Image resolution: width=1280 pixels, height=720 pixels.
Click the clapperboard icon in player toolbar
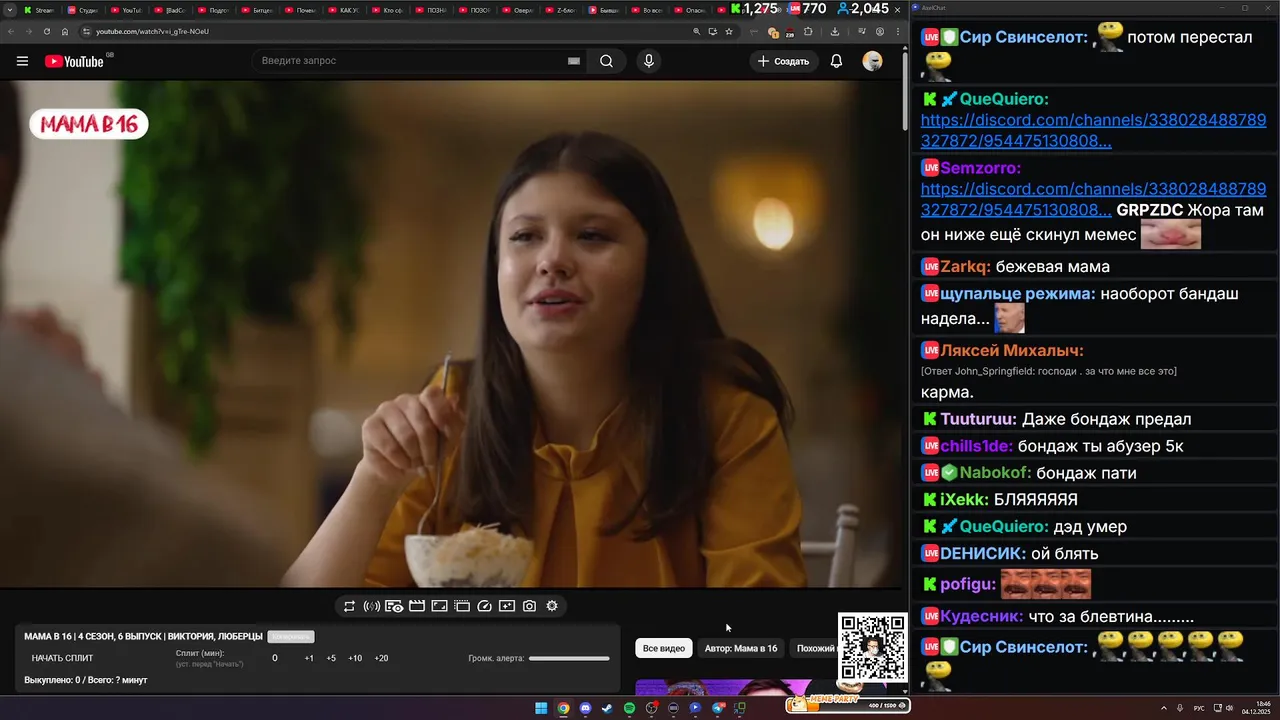click(x=417, y=606)
